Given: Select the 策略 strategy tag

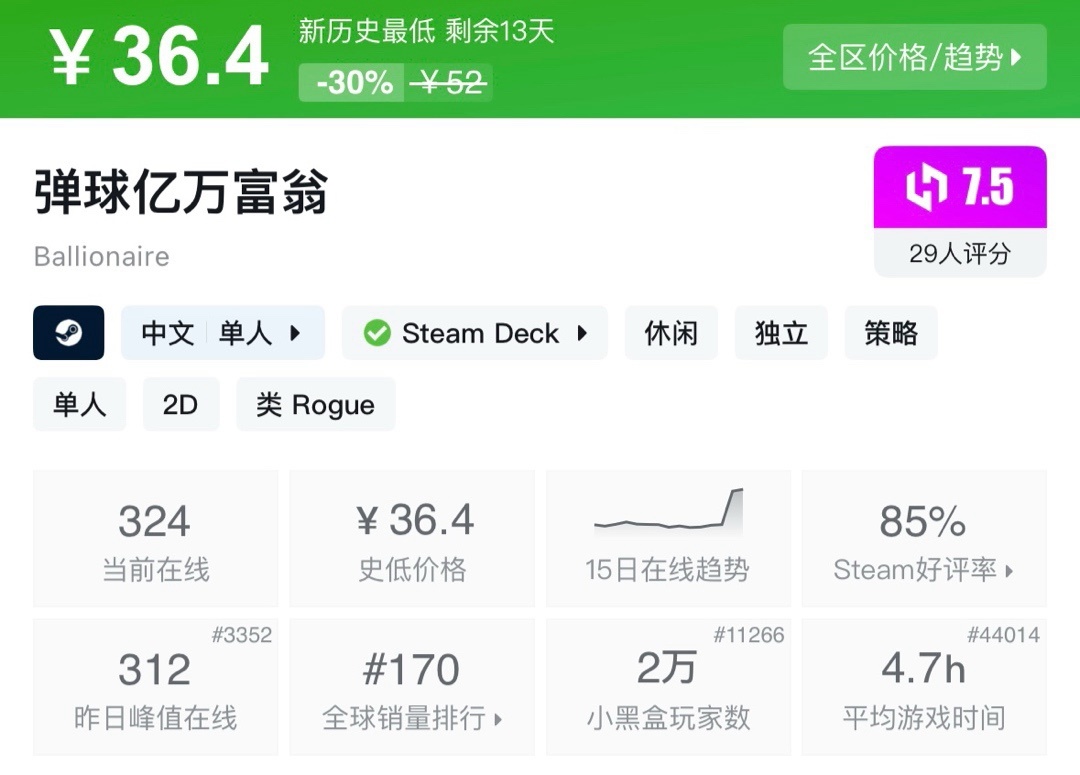Looking at the screenshot, I should [891, 333].
